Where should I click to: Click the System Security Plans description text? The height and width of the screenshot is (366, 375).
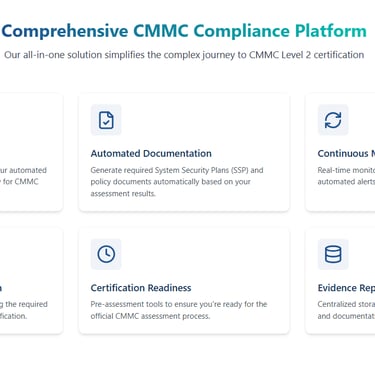point(177,182)
